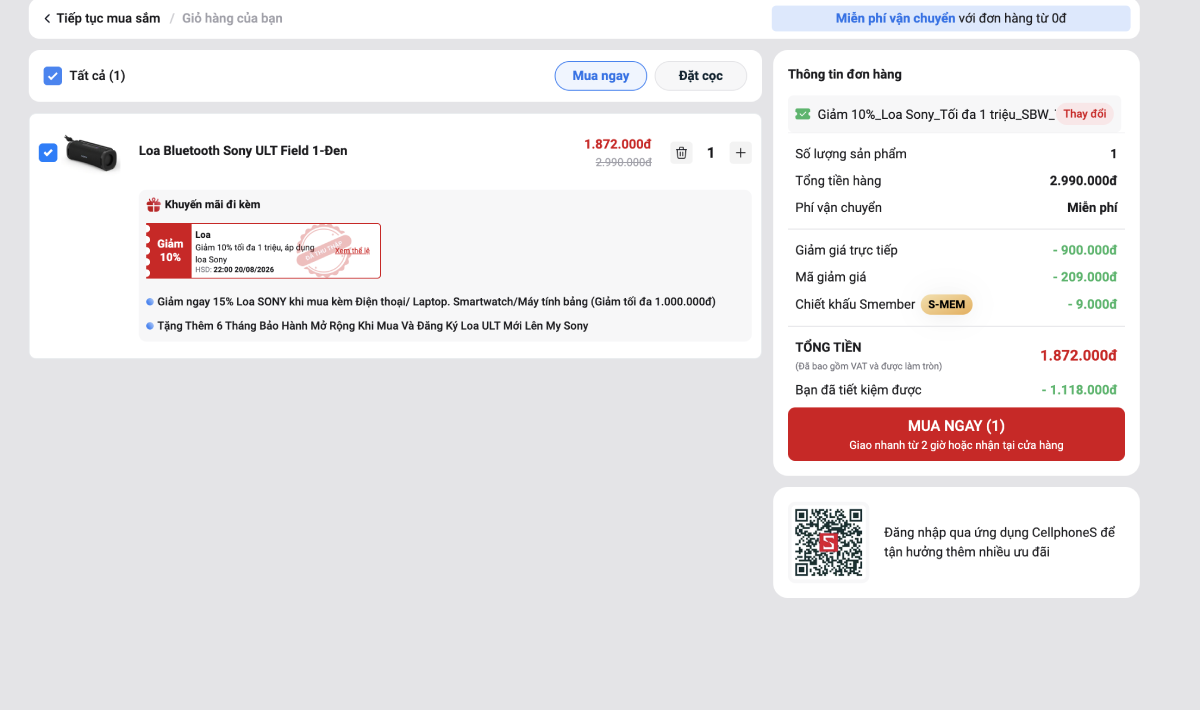Click the green voucher ticket icon
The height and width of the screenshot is (710, 1200).
point(803,114)
